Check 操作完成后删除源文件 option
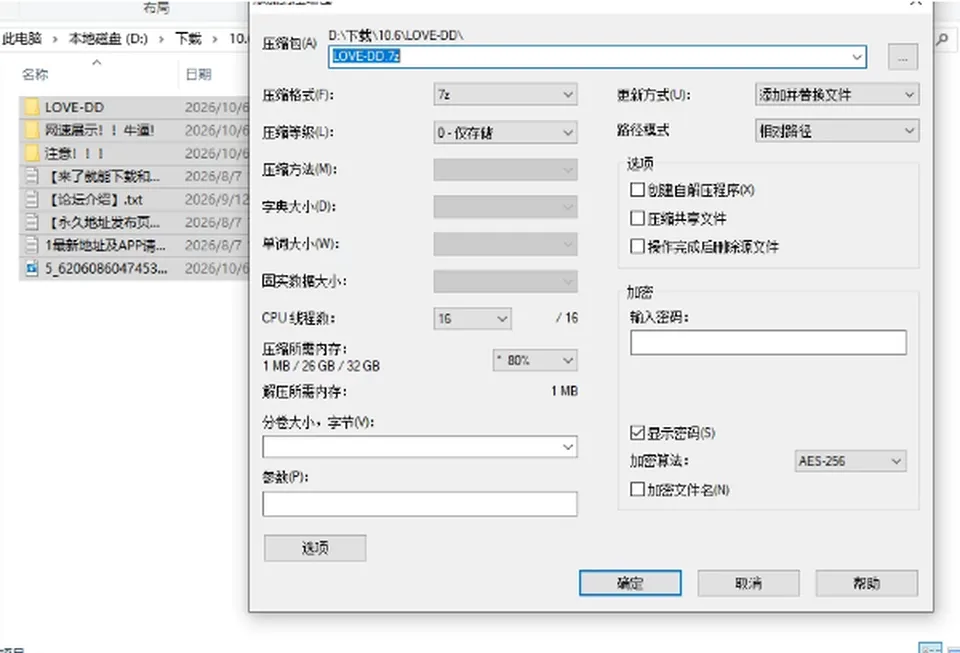Viewport: 960px width, 653px height. point(637,246)
